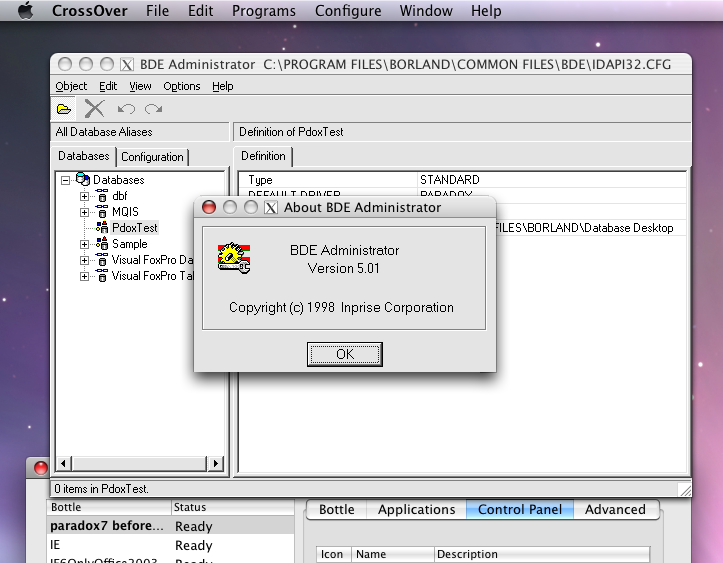Switch to the Configuration tab
723x563 pixels.
tap(152, 157)
